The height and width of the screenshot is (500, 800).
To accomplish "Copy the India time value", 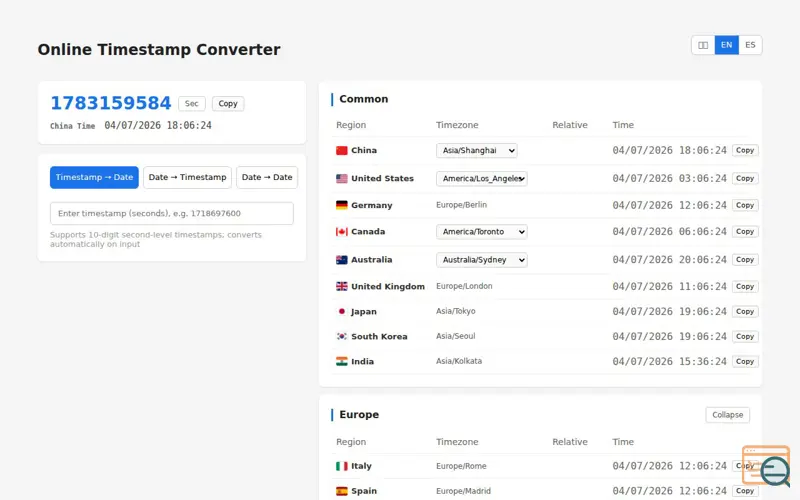I will (x=745, y=361).
